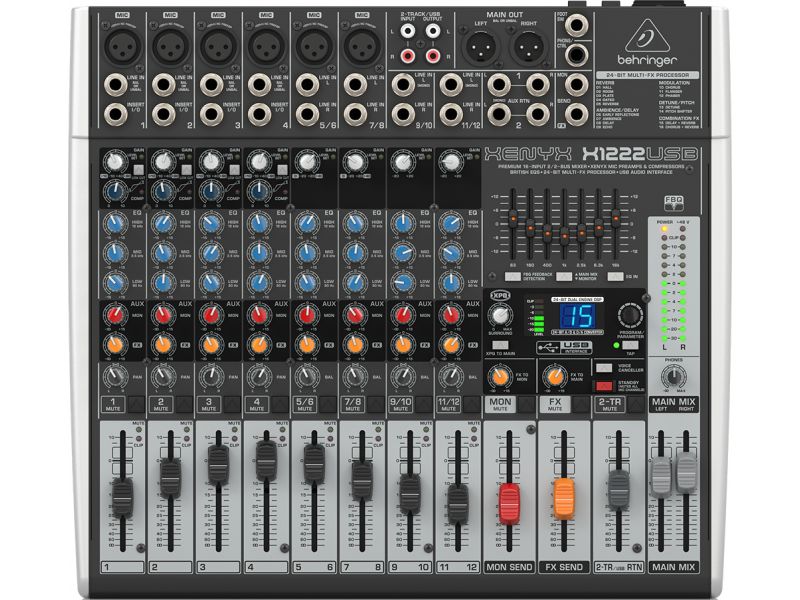Enable the EQ IN button
The image size is (800, 600).
615,277
